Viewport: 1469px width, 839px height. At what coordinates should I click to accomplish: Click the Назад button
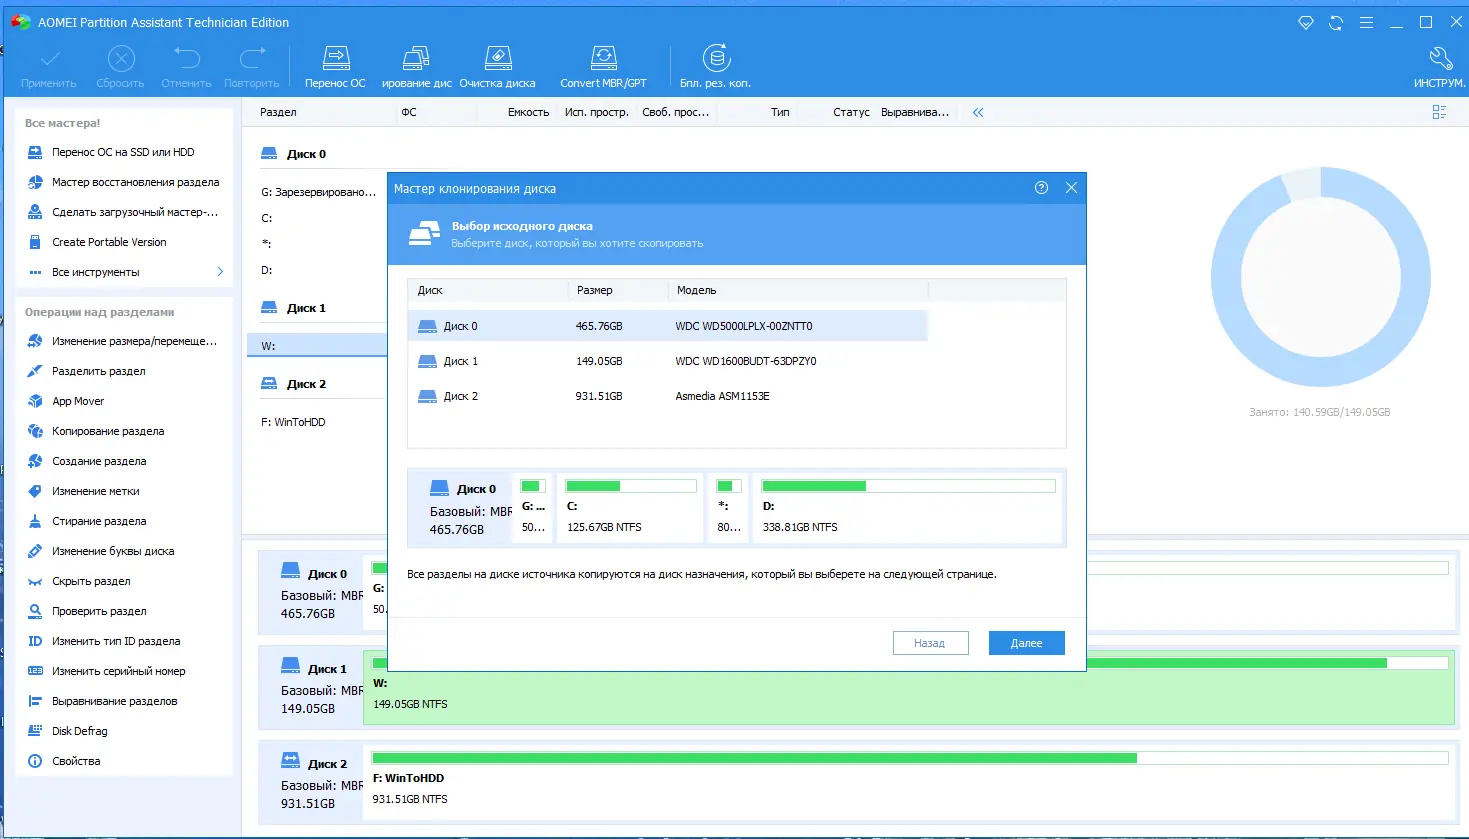point(930,643)
